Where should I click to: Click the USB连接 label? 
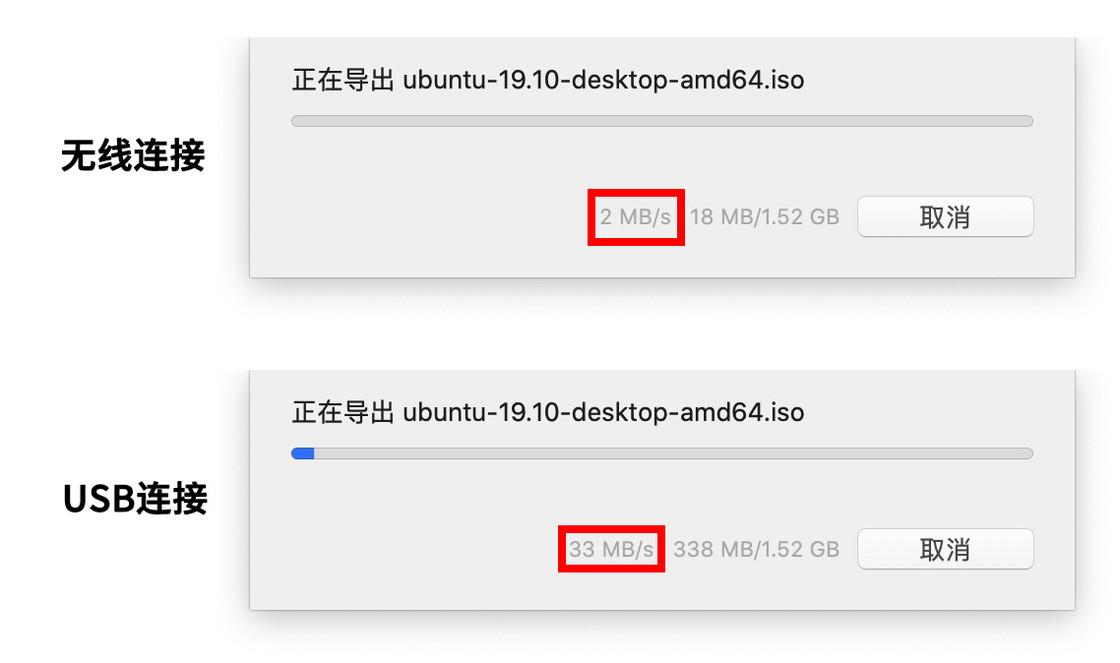[x=135, y=498]
